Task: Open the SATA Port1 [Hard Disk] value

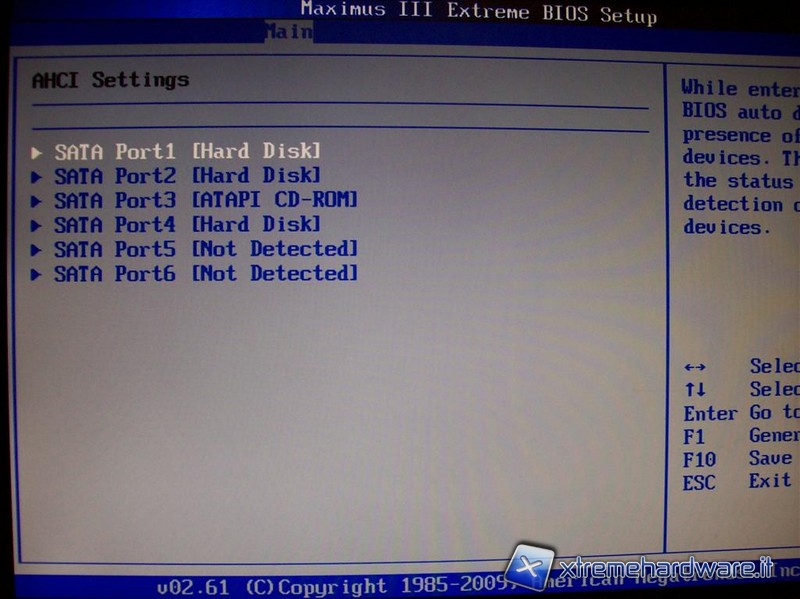Action: [x=256, y=152]
